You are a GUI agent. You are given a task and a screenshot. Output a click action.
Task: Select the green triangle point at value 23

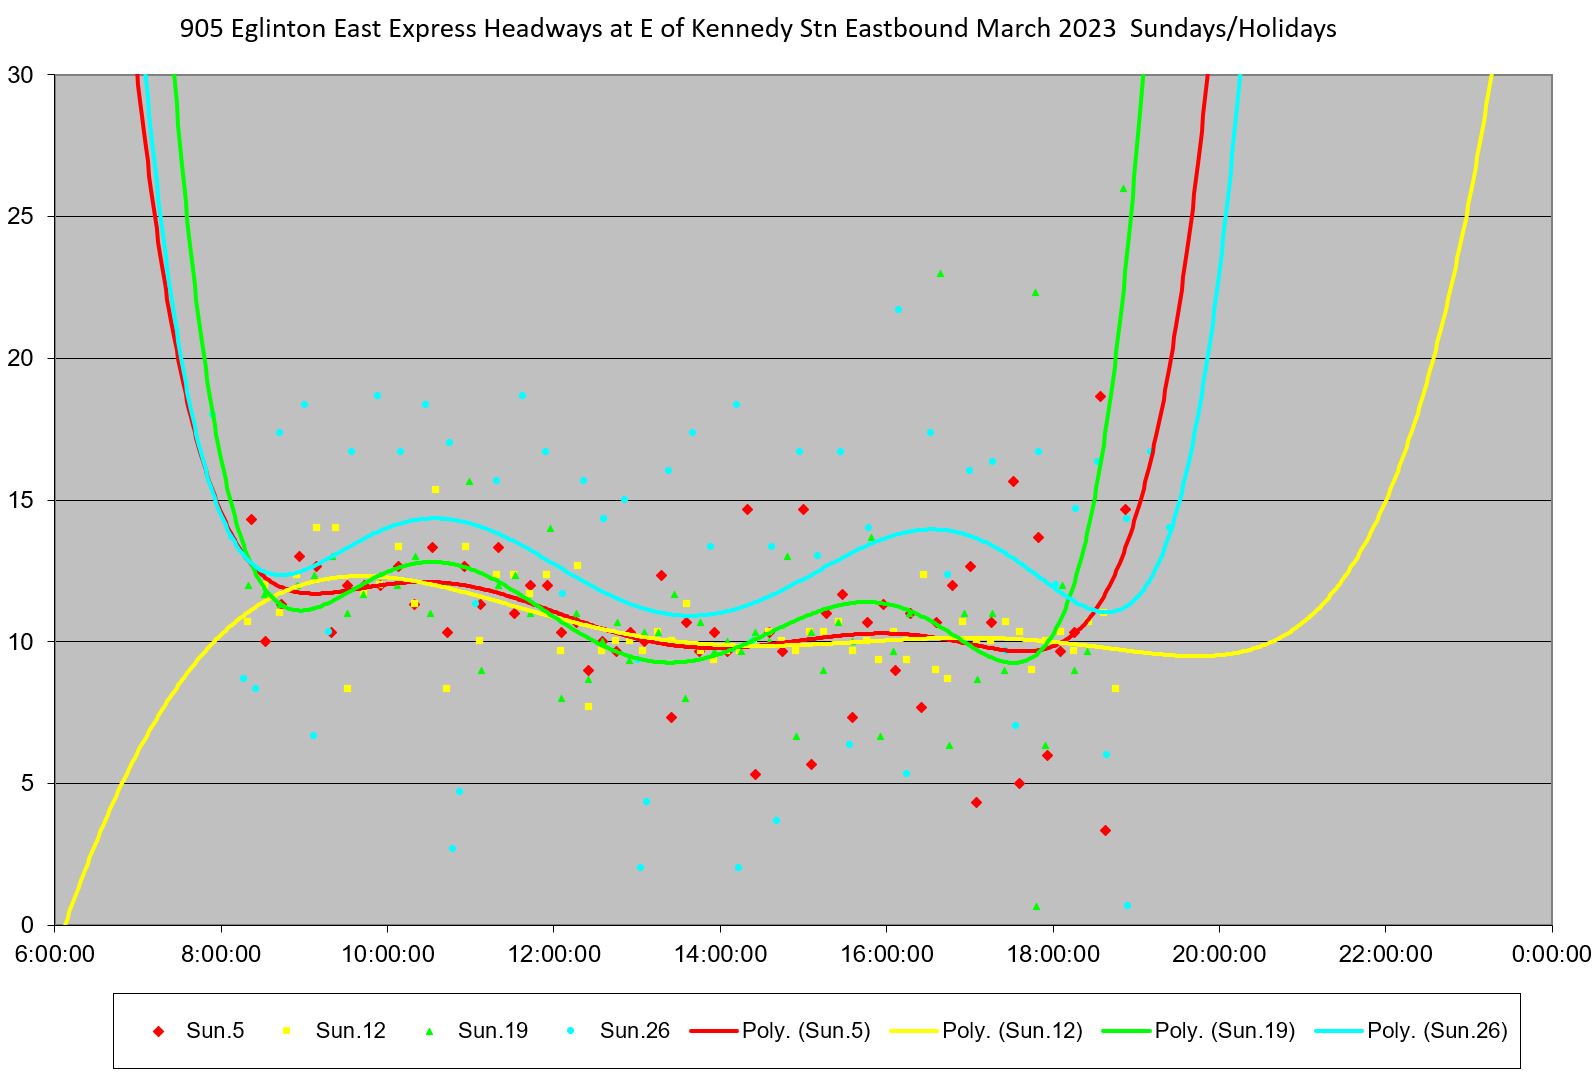(940, 273)
